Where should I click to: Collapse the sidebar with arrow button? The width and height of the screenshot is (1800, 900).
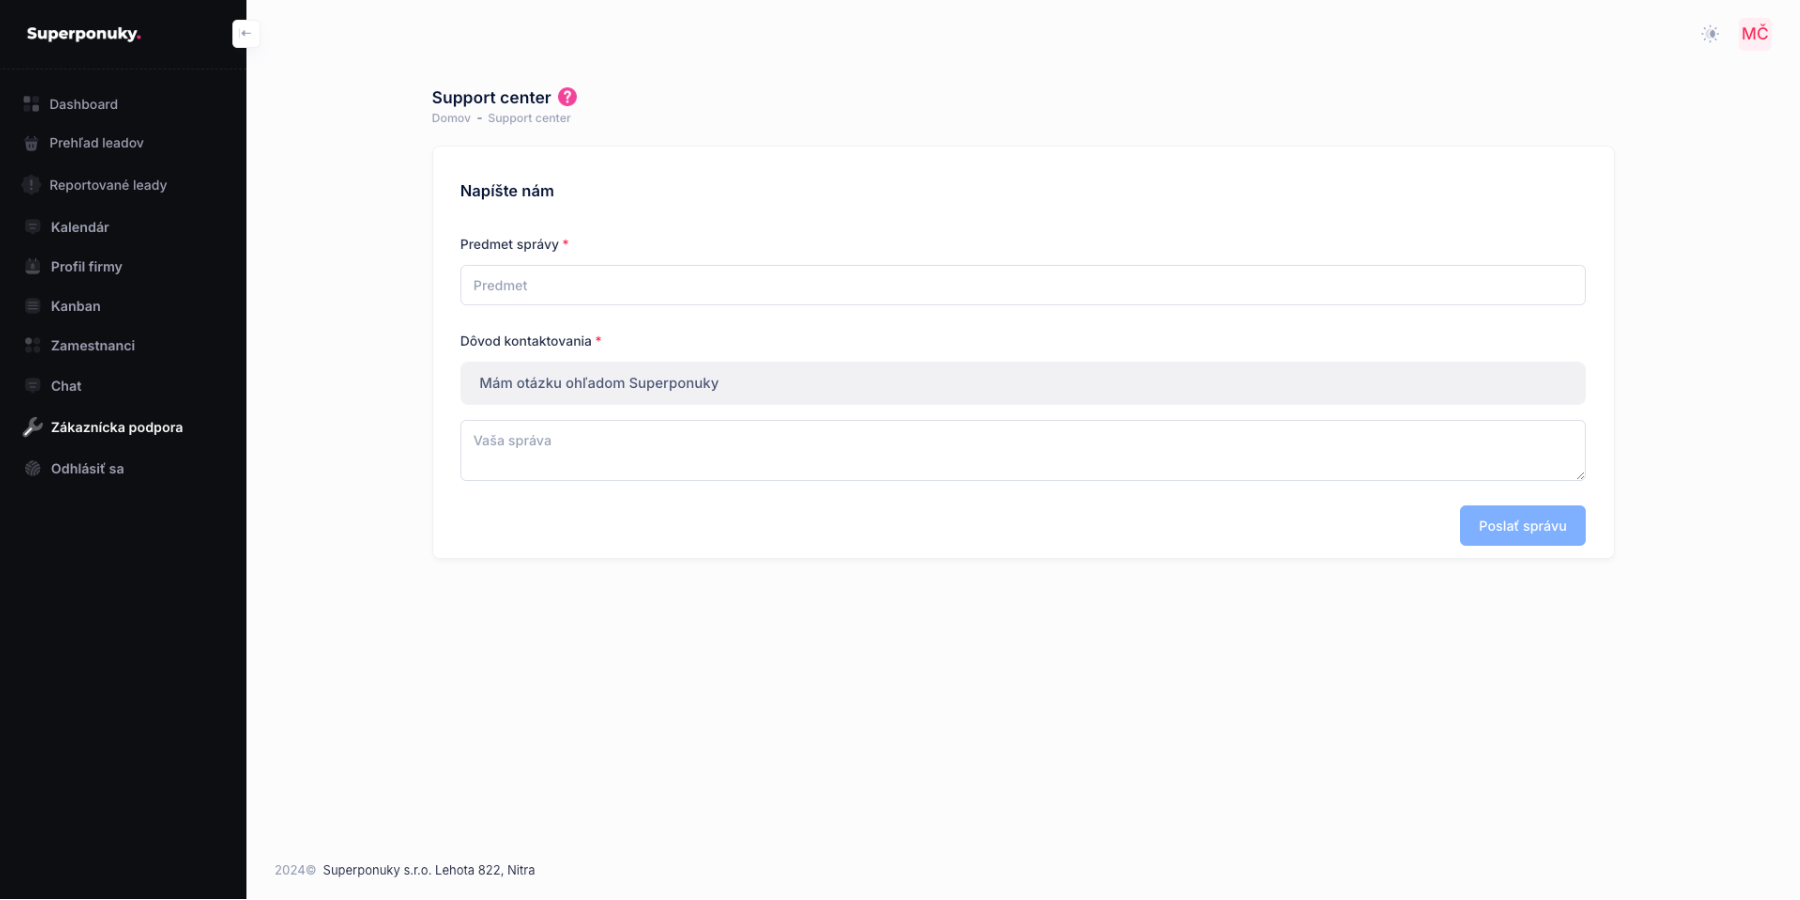[246, 34]
